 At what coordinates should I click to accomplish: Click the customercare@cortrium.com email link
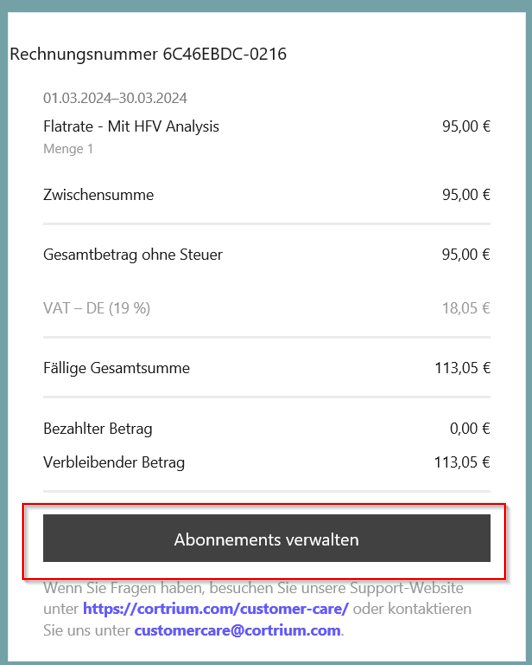pyautogui.click(x=238, y=631)
